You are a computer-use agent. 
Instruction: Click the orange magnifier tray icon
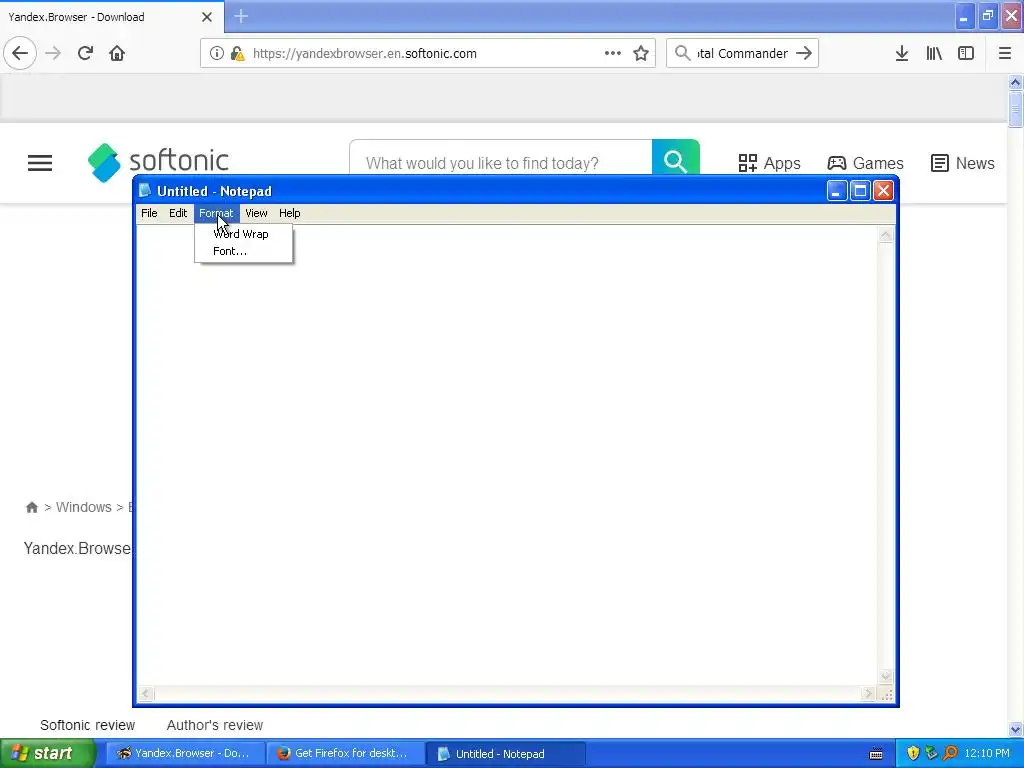coord(950,753)
